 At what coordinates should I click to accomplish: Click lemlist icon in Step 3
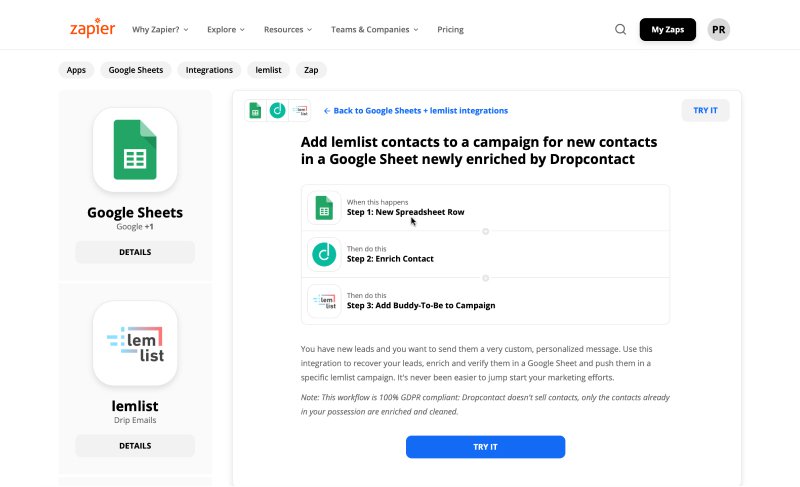324,301
